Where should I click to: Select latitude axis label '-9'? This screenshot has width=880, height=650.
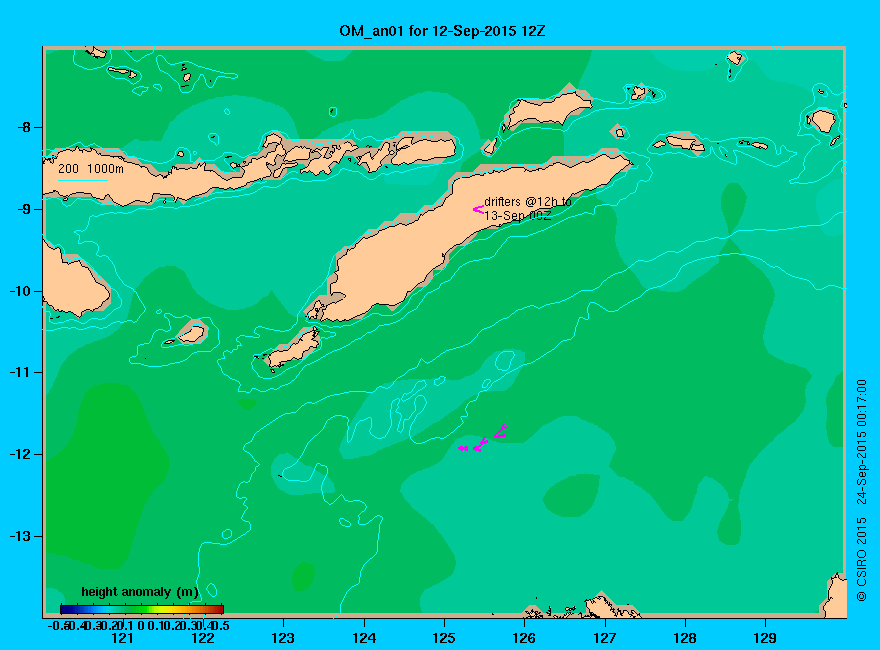tap(24, 209)
